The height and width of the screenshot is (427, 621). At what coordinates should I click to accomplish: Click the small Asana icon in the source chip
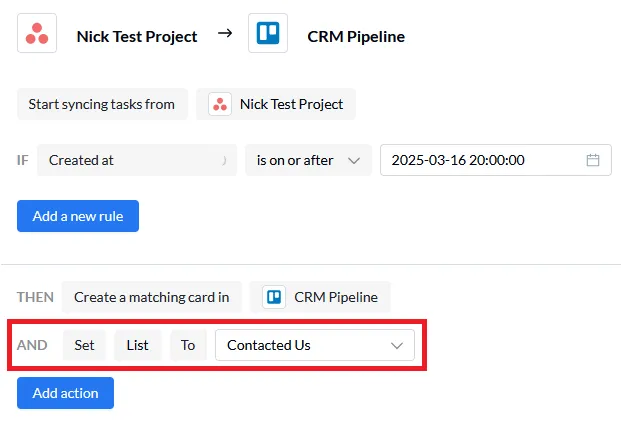221,104
